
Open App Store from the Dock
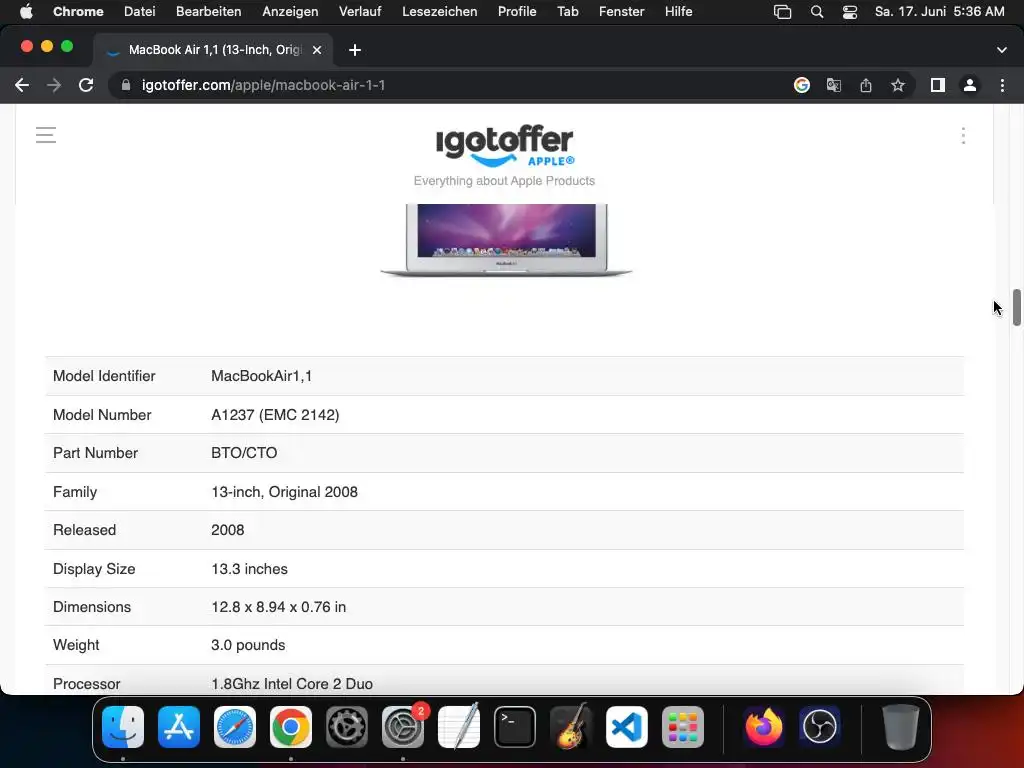point(179,727)
